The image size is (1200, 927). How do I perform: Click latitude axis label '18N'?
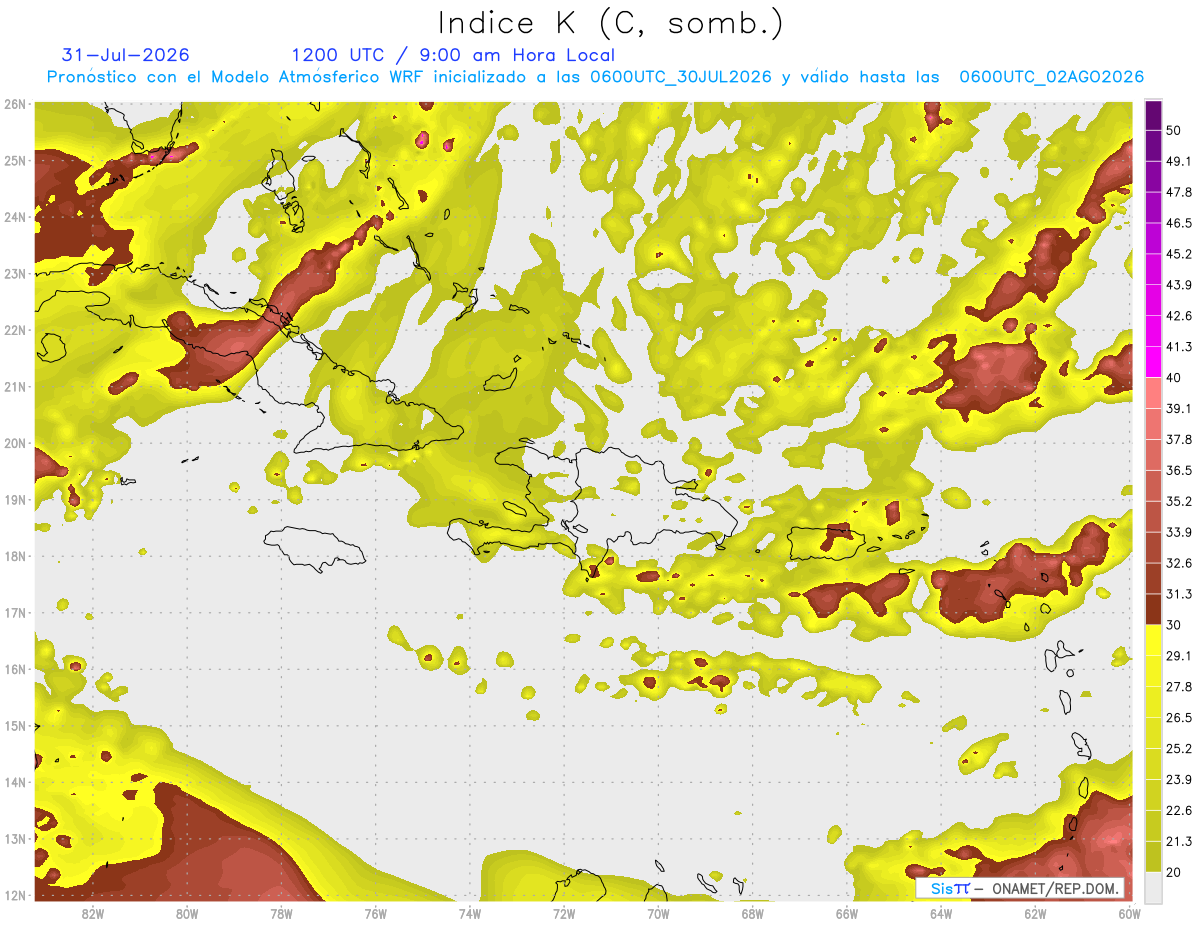pos(14,557)
